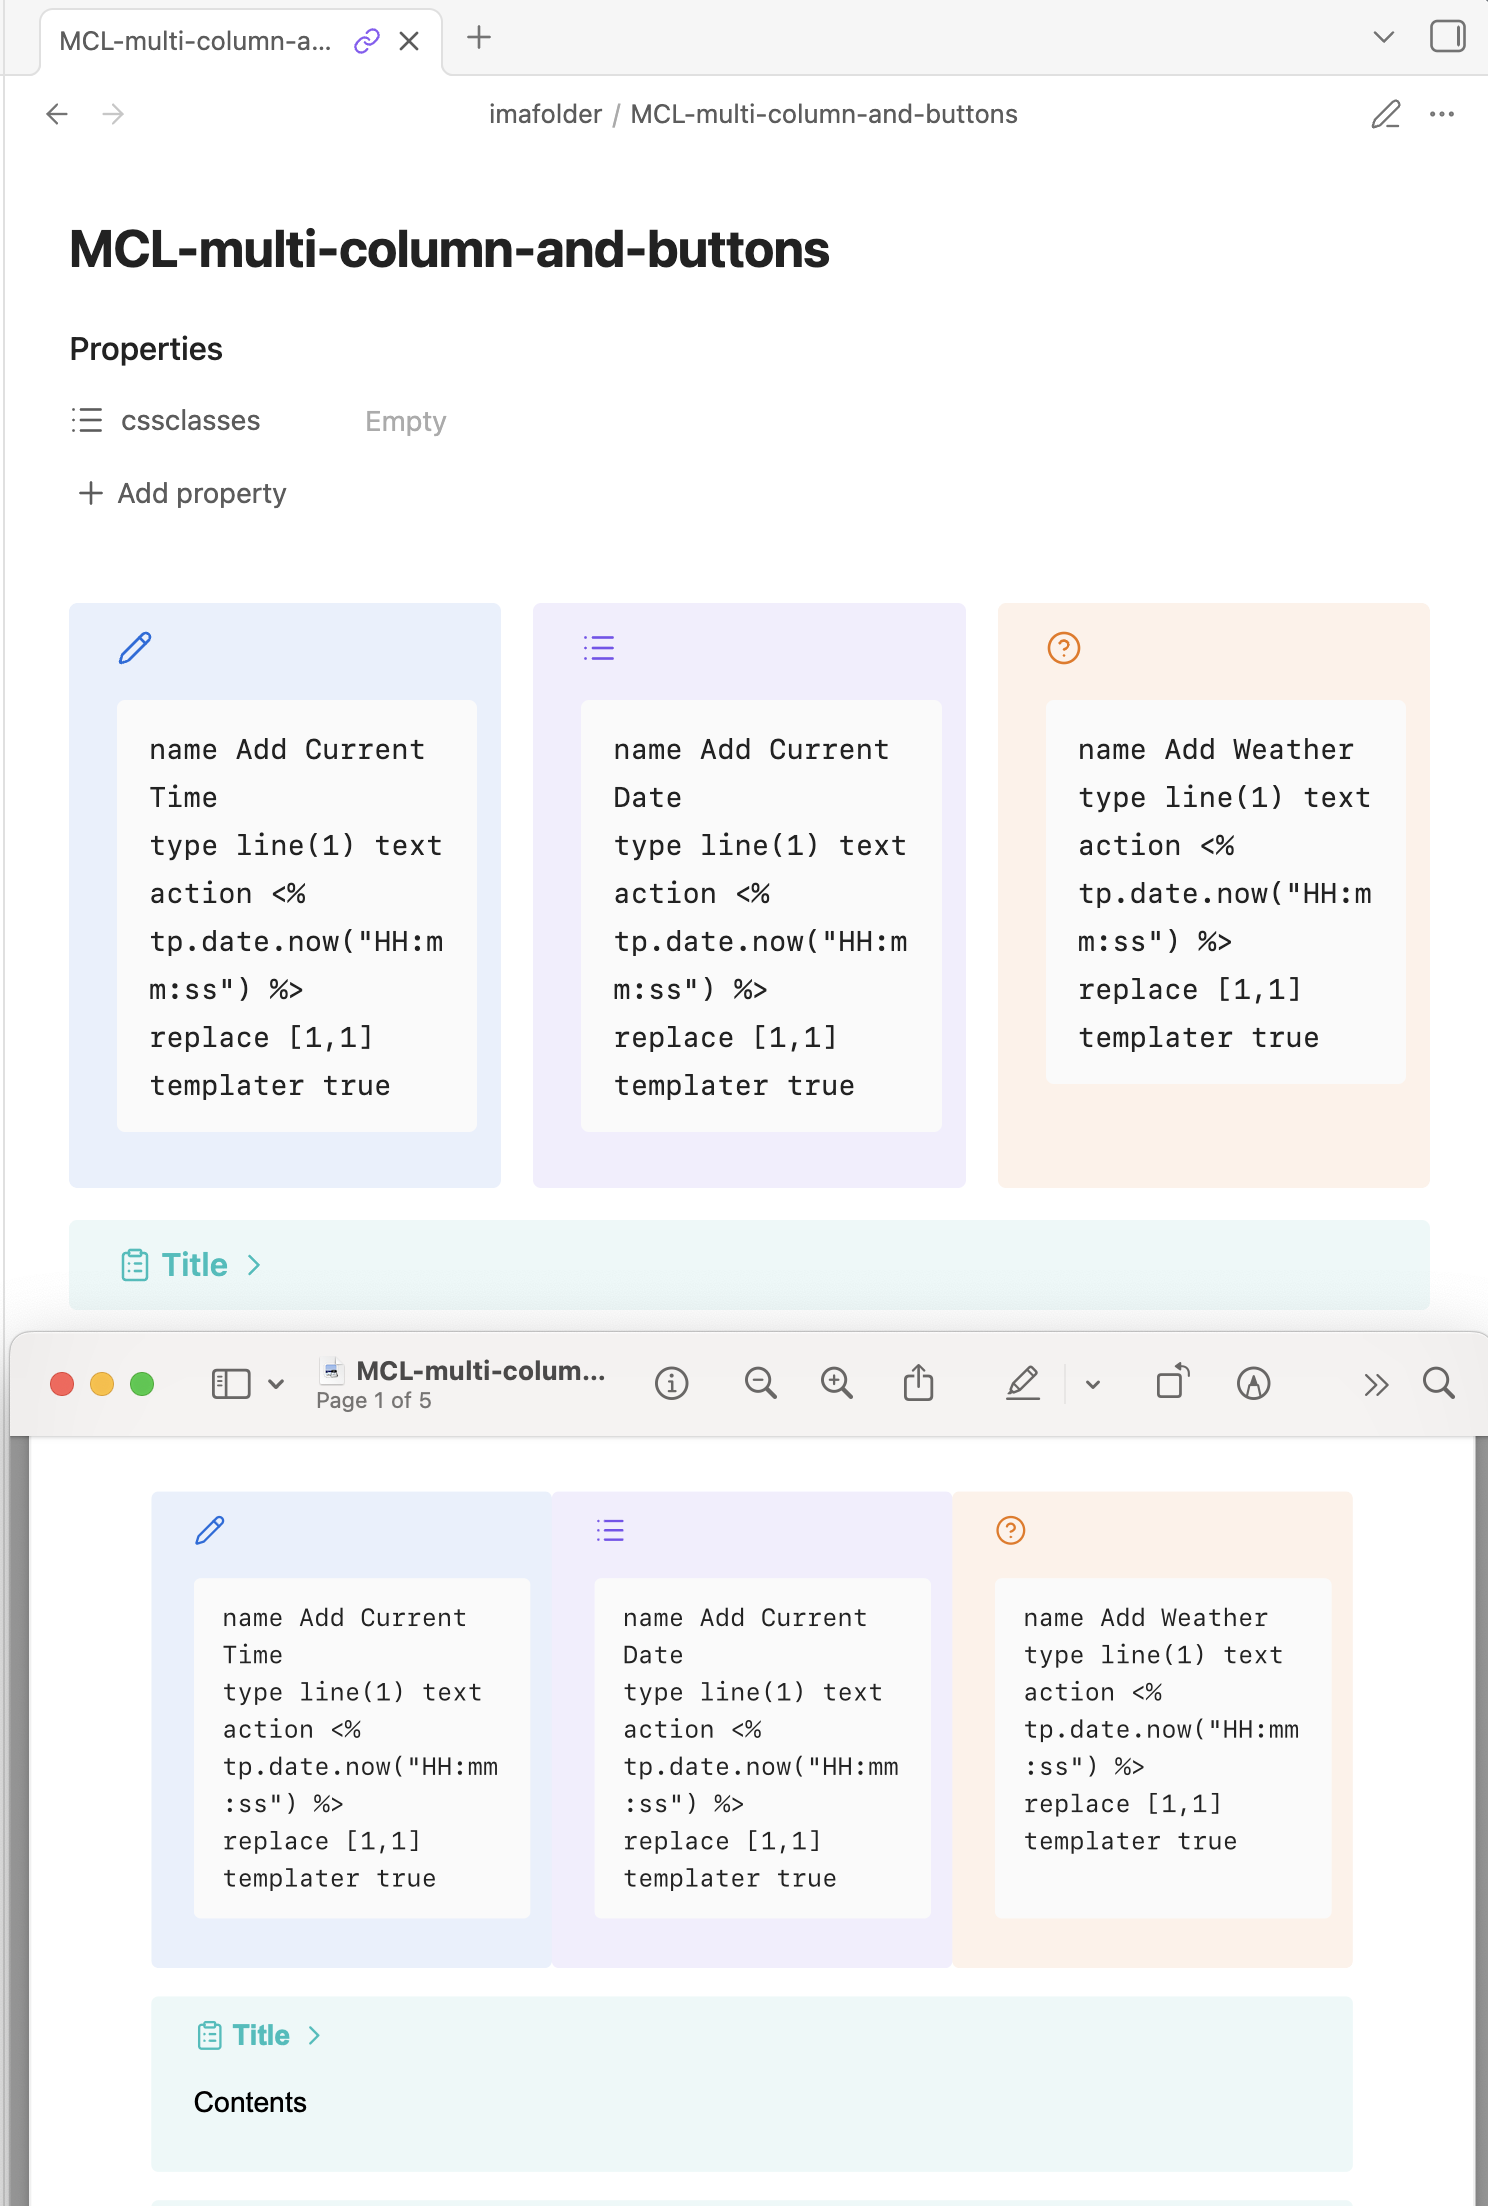
Task: Zoom in on the PDF preview
Action: click(x=836, y=1384)
